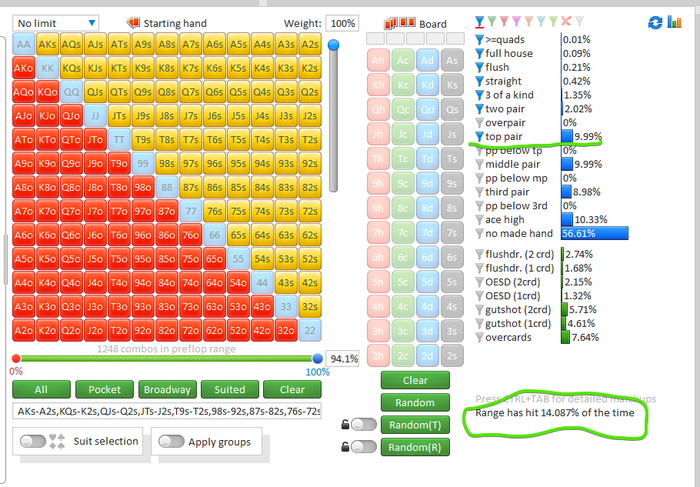
Task: Select the Ah card on the board
Action: 378,60
